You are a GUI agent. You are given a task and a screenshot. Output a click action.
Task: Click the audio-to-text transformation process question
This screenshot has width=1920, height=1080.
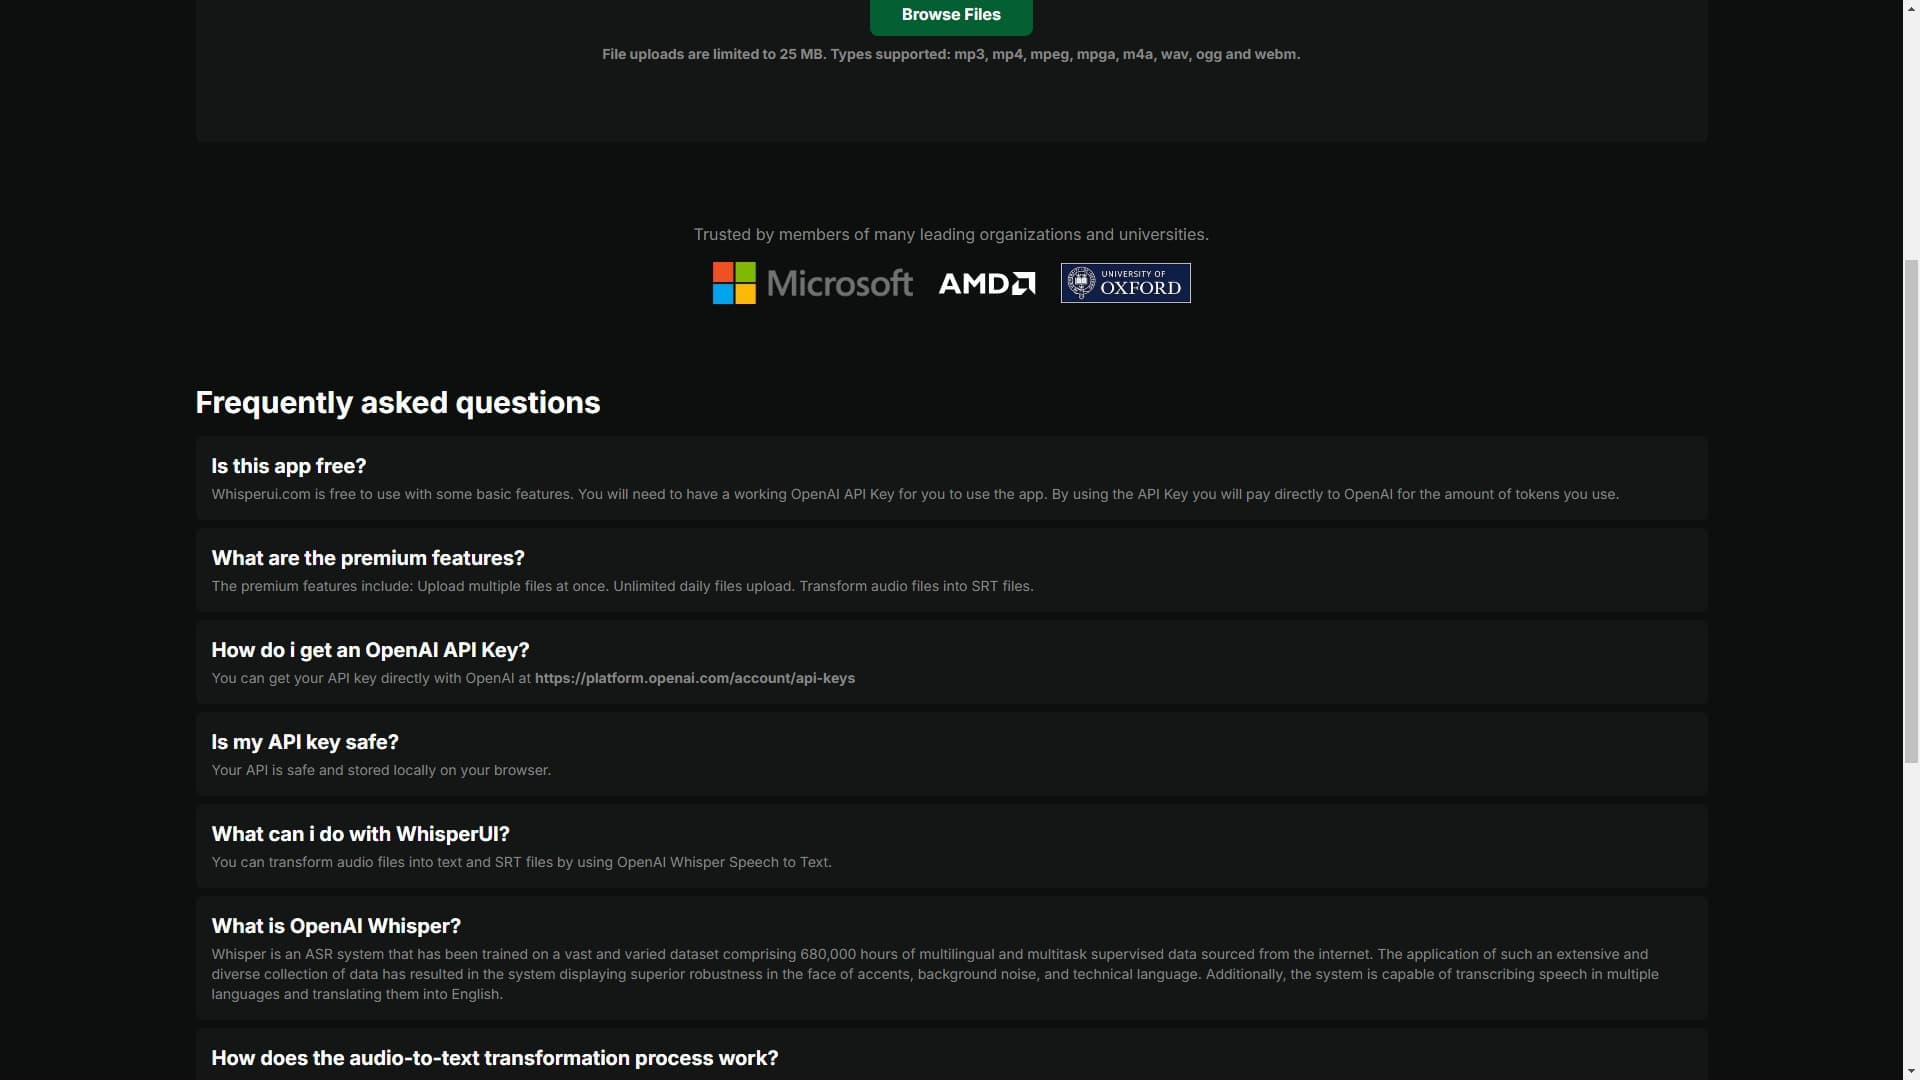[494, 1058]
